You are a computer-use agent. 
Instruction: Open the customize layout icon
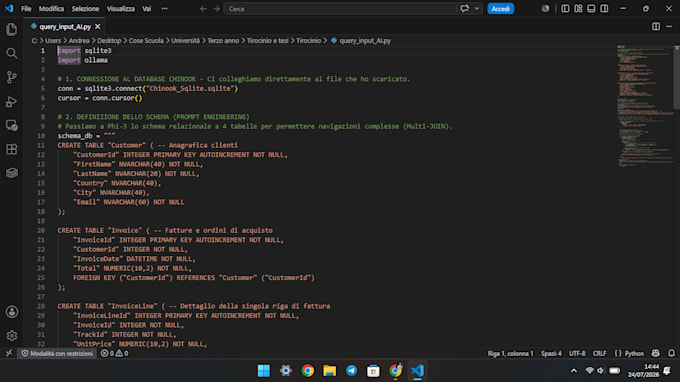578,9
